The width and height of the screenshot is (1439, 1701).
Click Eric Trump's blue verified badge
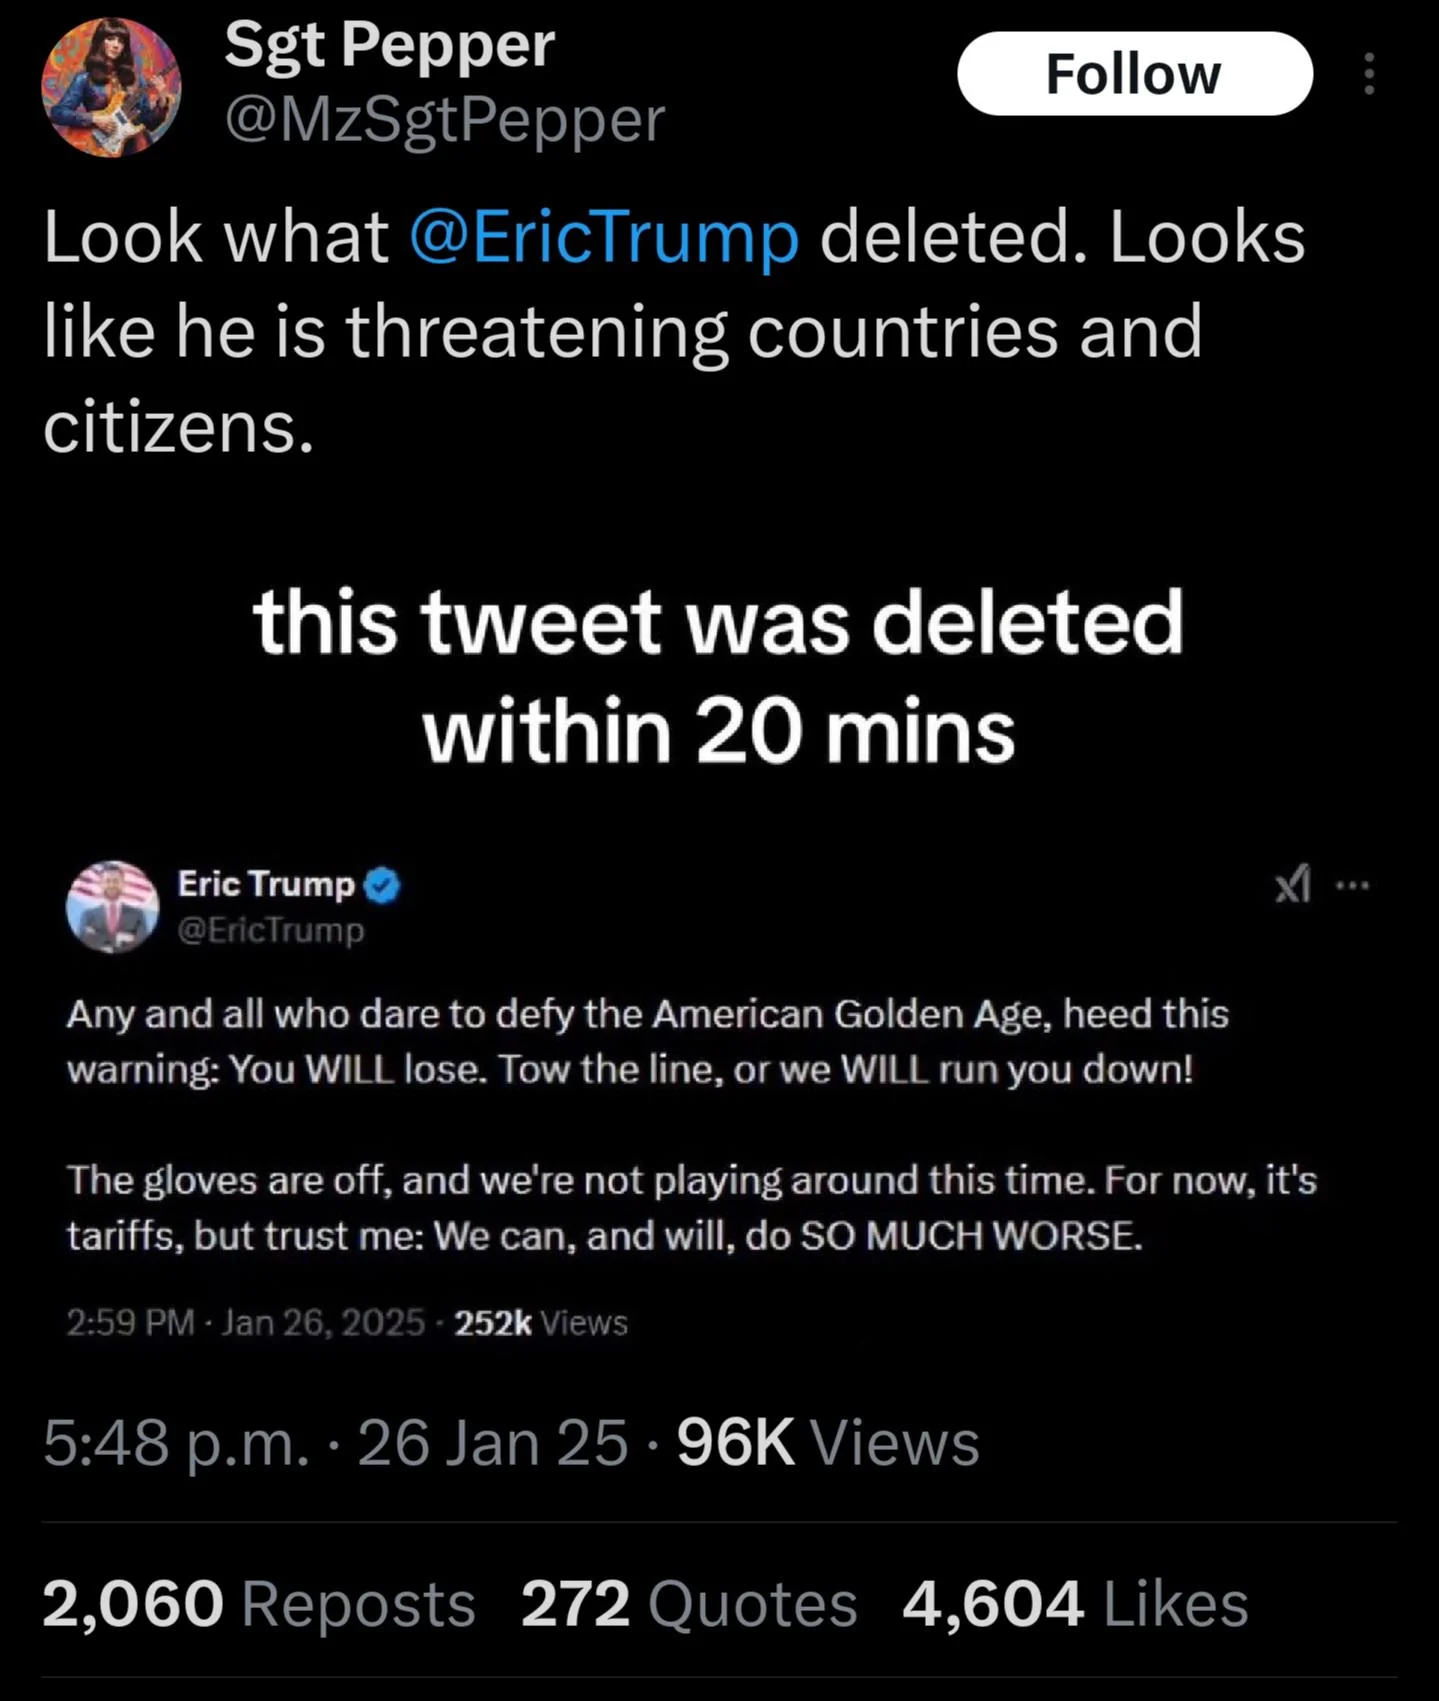(x=382, y=885)
